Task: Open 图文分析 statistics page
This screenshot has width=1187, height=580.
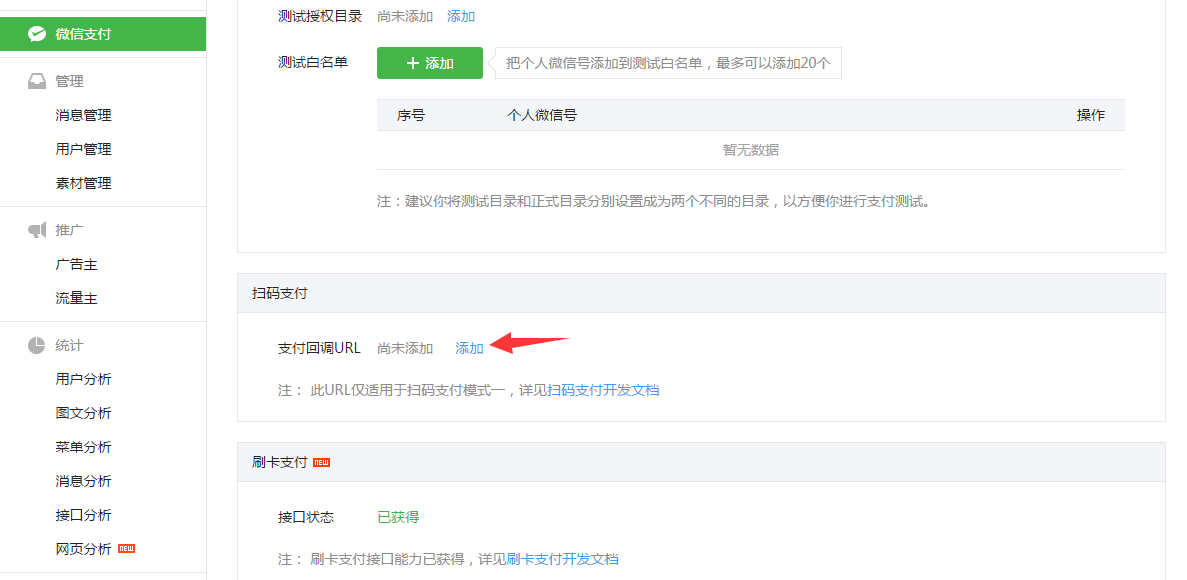Action: click(83, 413)
